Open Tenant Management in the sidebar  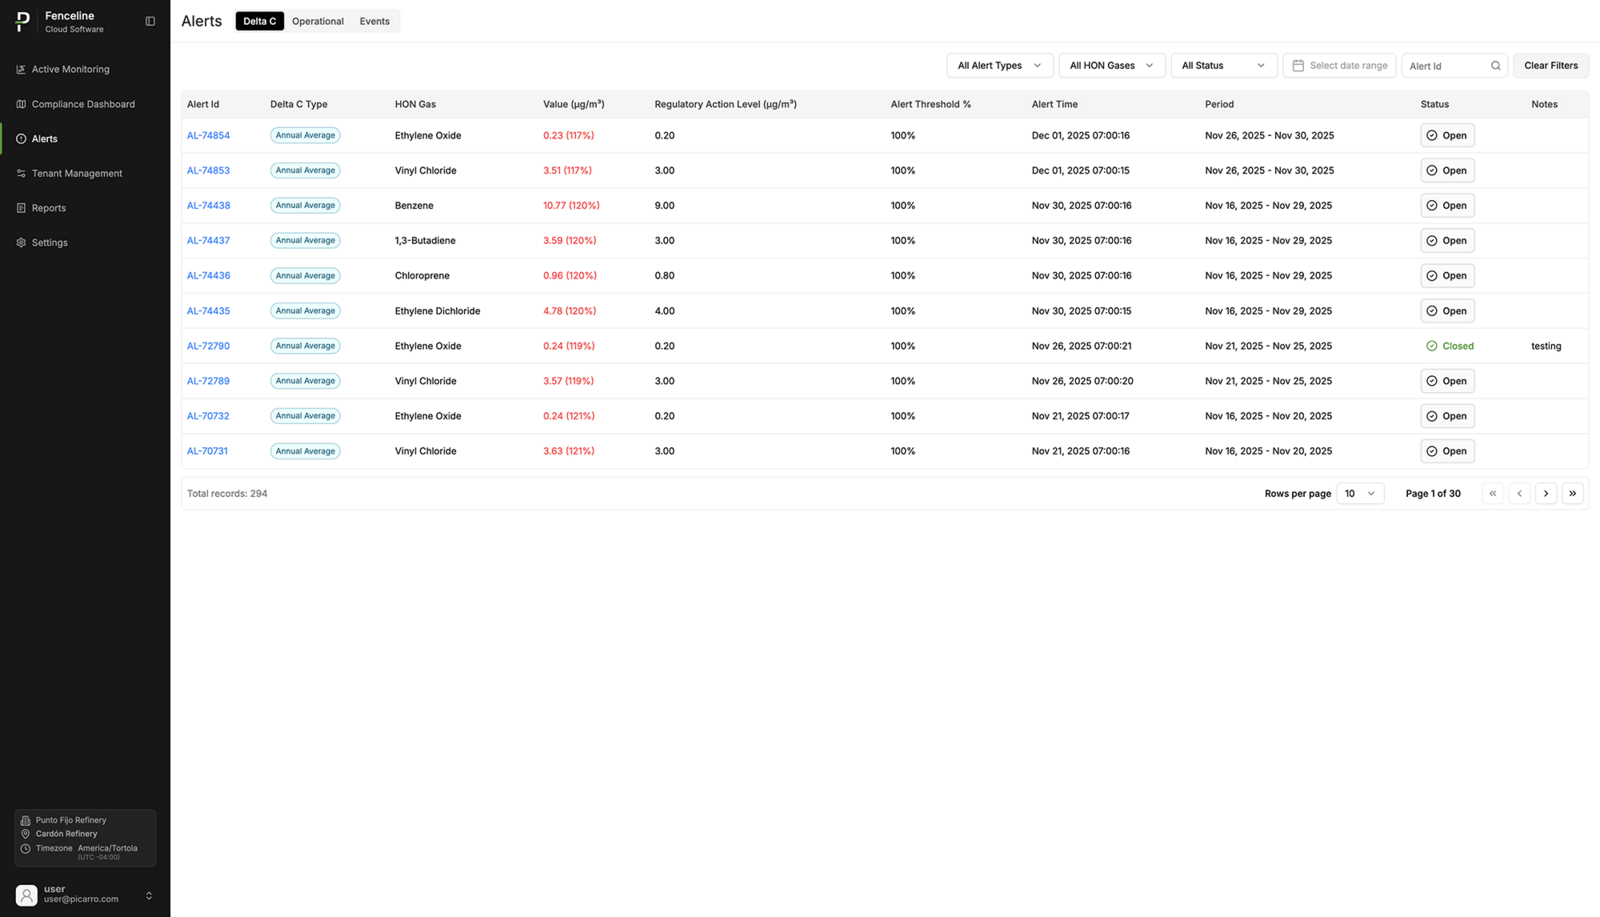tap(77, 173)
